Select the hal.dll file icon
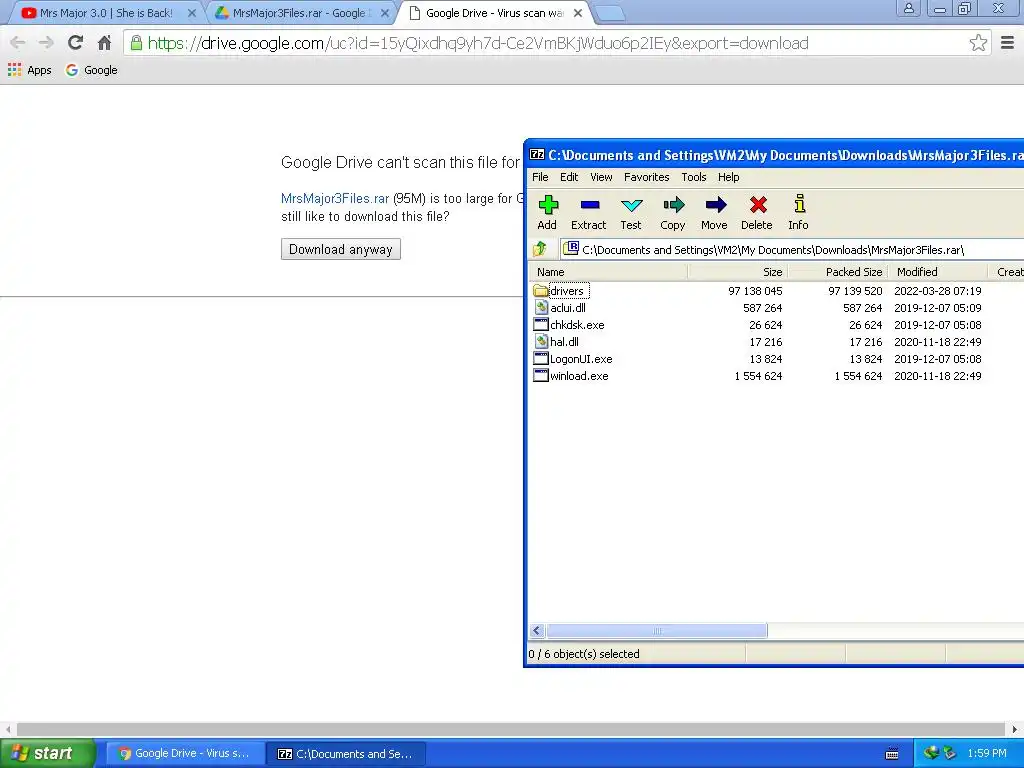1024x768 pixels. (541, 342)
